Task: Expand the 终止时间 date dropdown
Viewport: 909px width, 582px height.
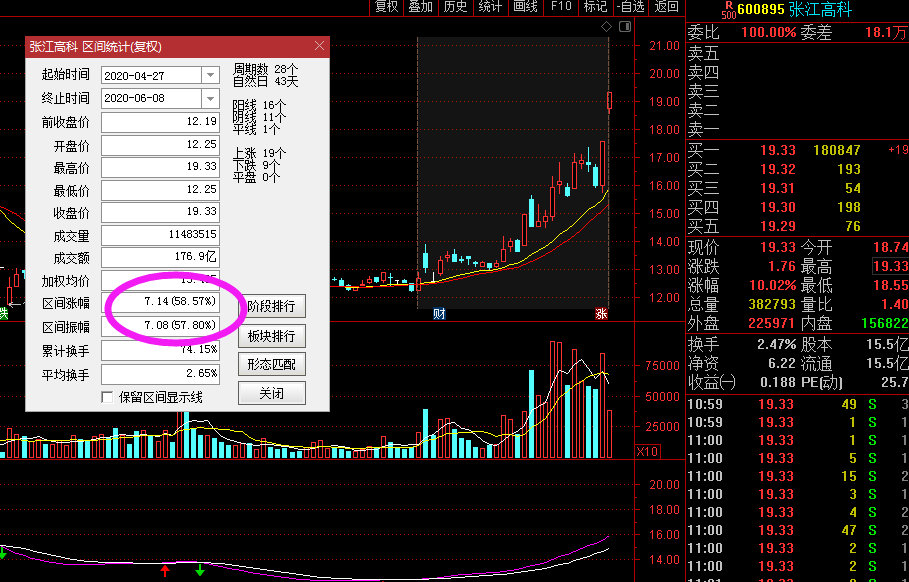Action: [x=210, y=98]
